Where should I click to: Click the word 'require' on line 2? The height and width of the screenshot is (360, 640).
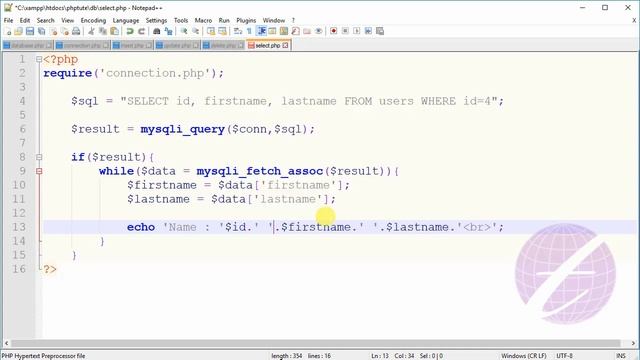[68, 73]
